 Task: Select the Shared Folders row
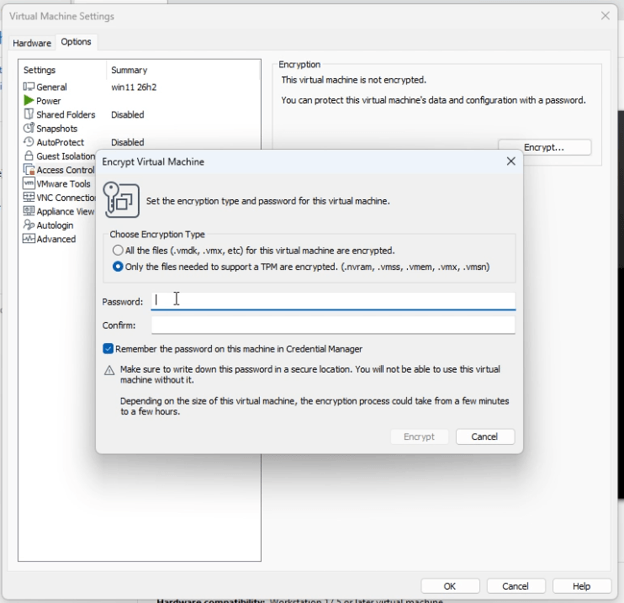139,115
